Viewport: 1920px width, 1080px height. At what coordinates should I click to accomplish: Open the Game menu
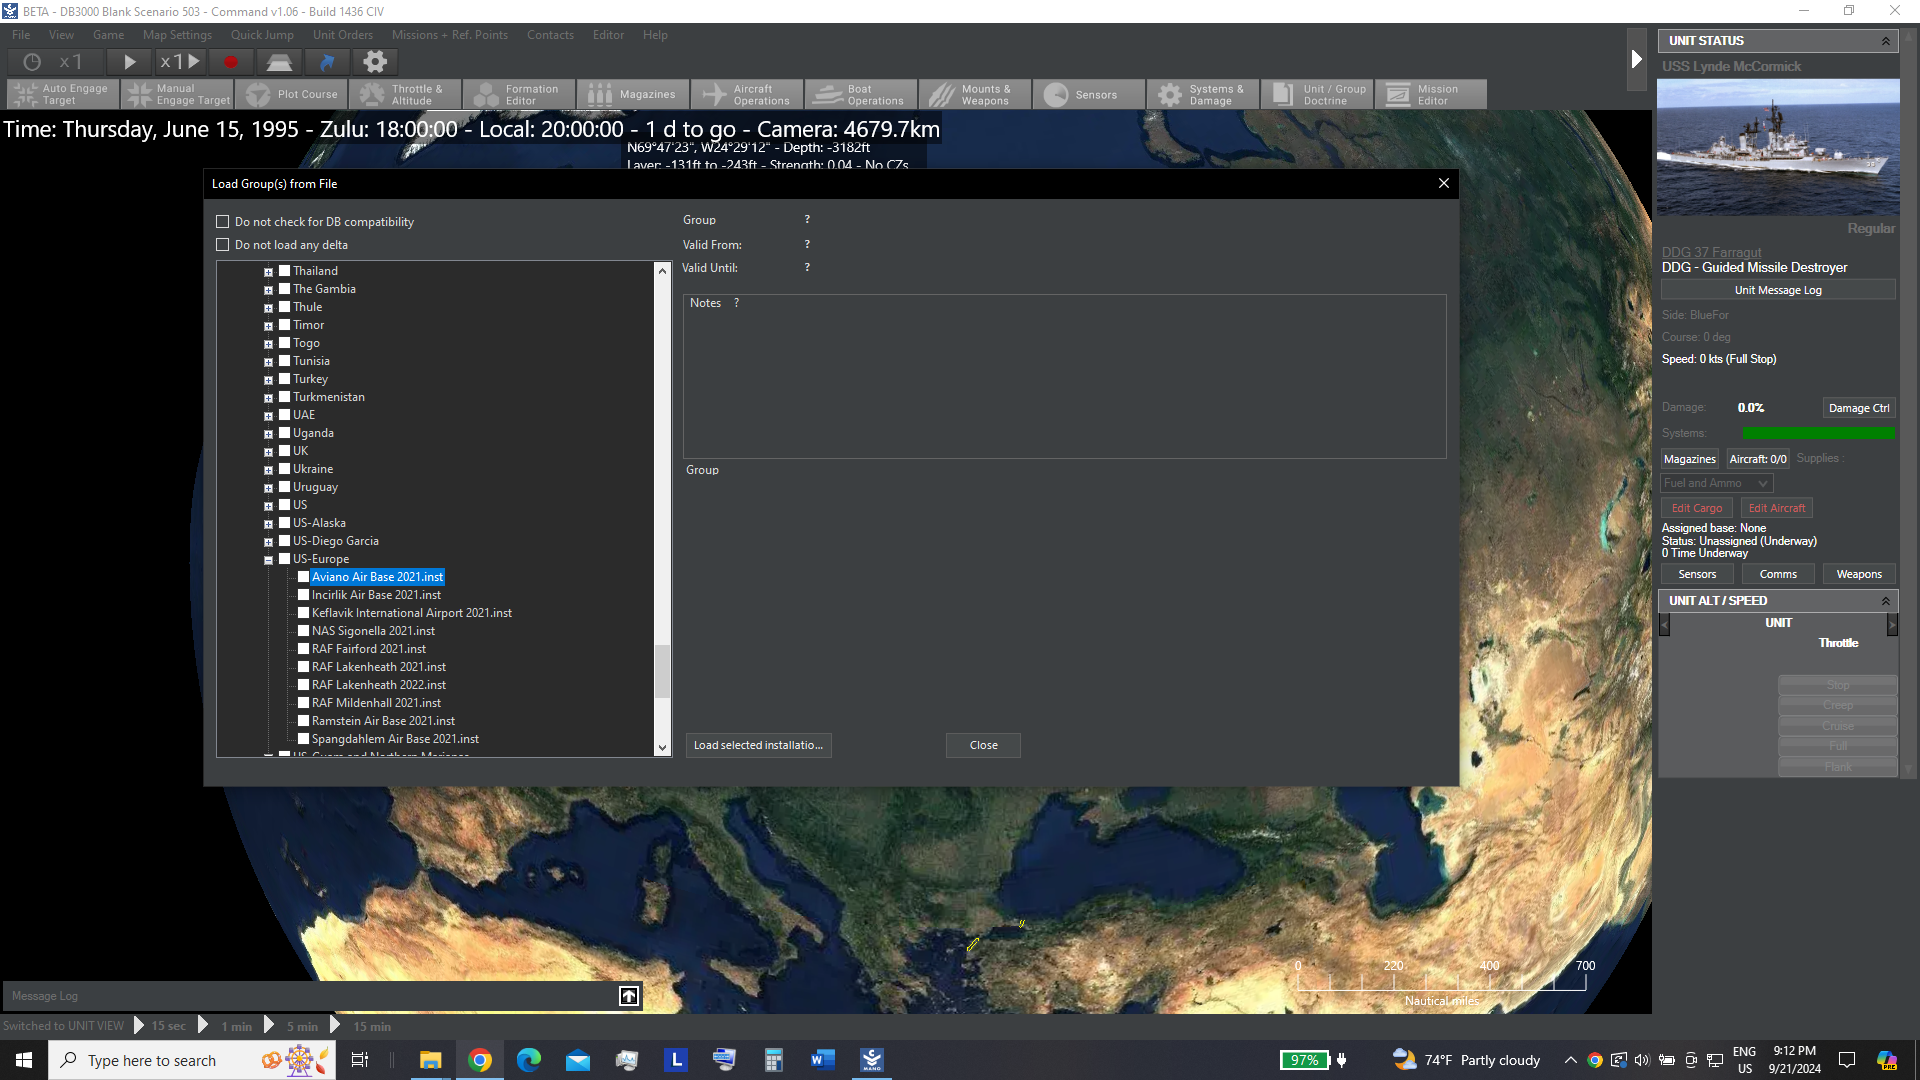coord(109,35)
